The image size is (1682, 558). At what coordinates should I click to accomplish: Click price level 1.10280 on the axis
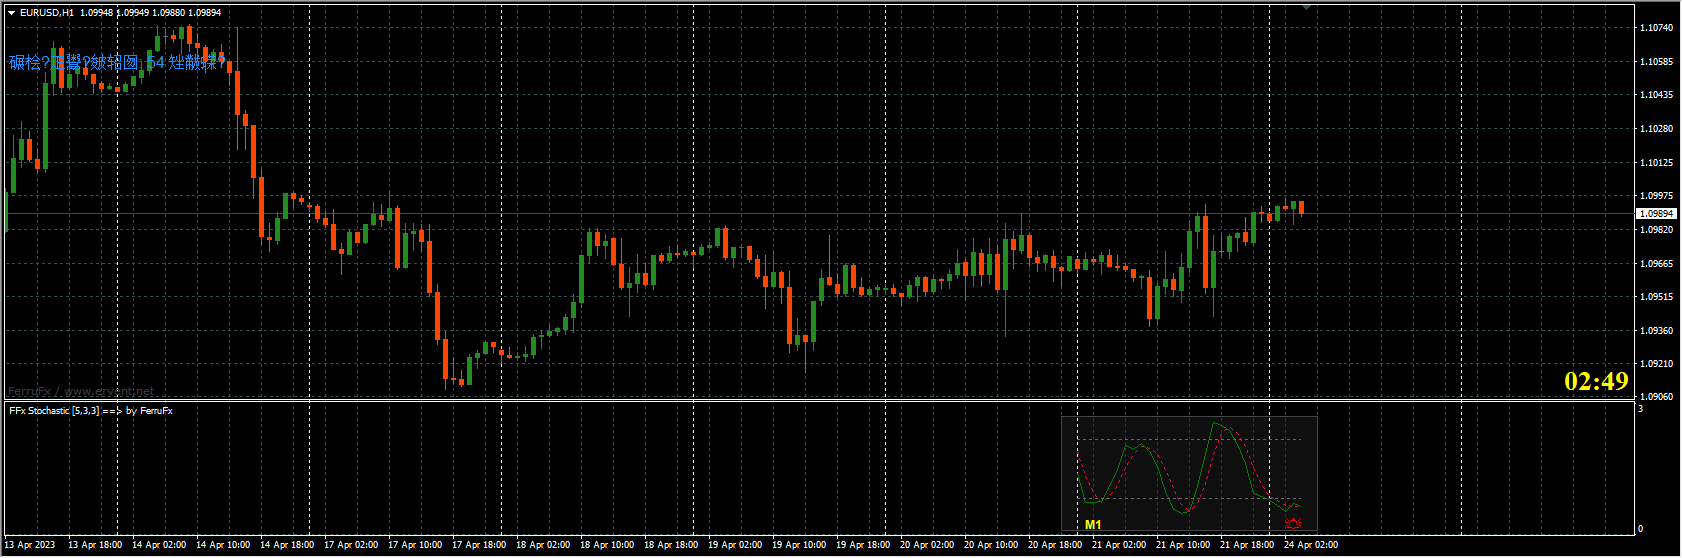(1657, 129)
